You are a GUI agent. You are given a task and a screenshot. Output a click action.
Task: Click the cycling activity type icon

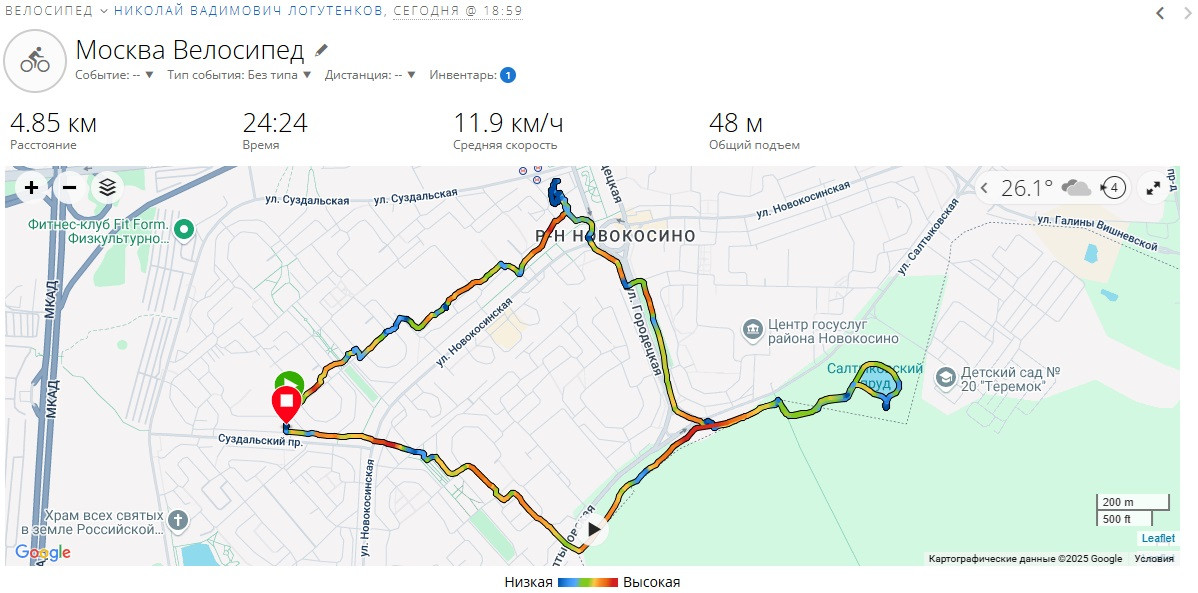(34, 60)
